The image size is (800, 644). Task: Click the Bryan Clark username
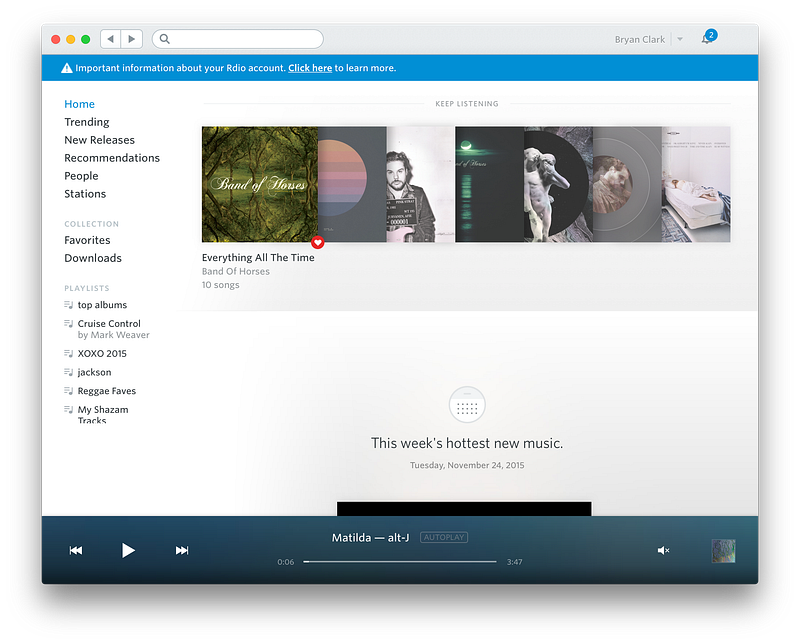(640, 39)
